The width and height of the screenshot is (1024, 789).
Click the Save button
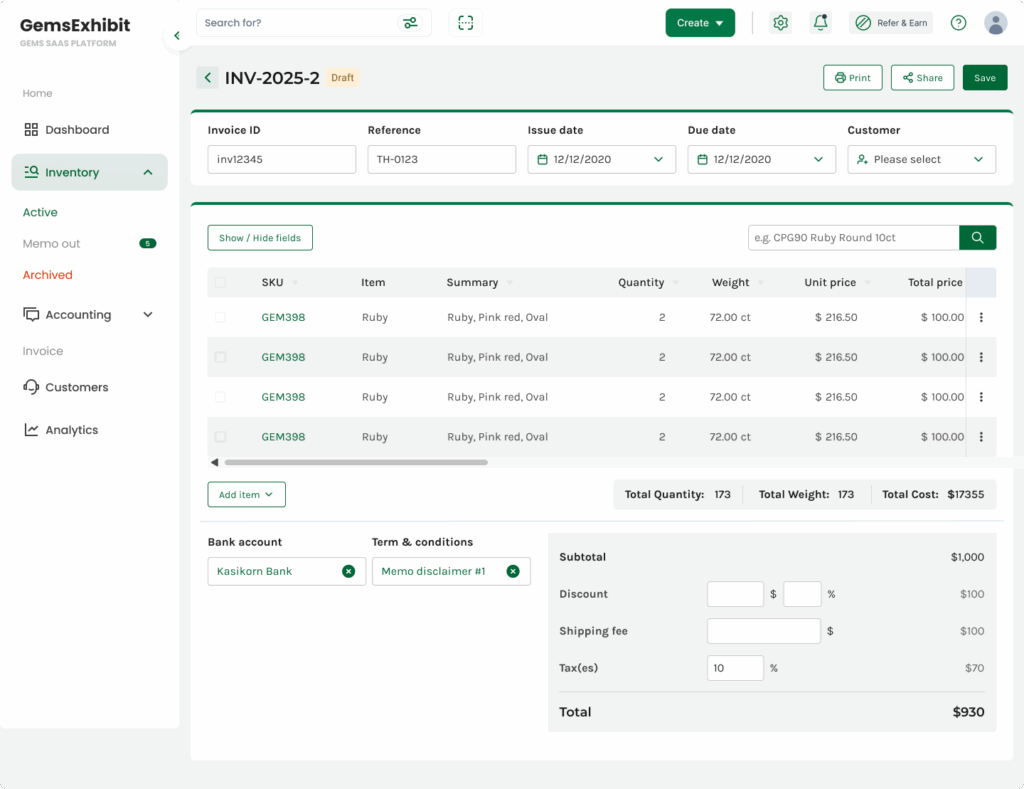pos(984,78)
